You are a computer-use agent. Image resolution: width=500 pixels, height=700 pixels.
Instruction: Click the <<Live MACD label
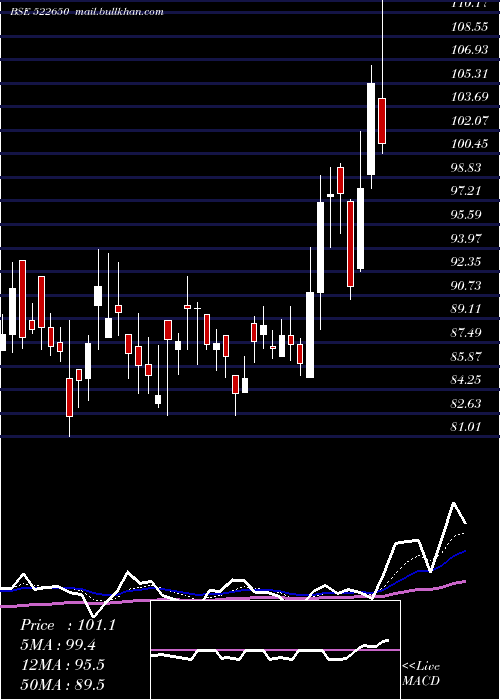click(421, 674)
